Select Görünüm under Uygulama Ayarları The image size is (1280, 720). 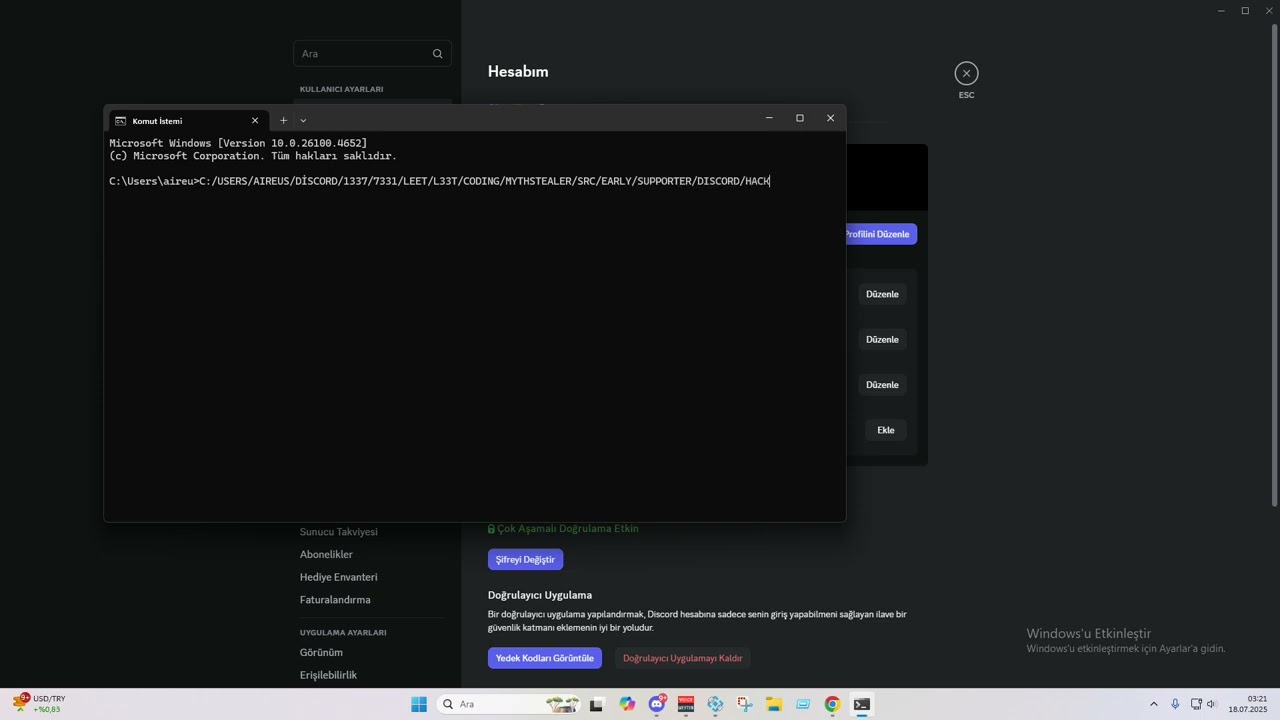tap(321, 652)
